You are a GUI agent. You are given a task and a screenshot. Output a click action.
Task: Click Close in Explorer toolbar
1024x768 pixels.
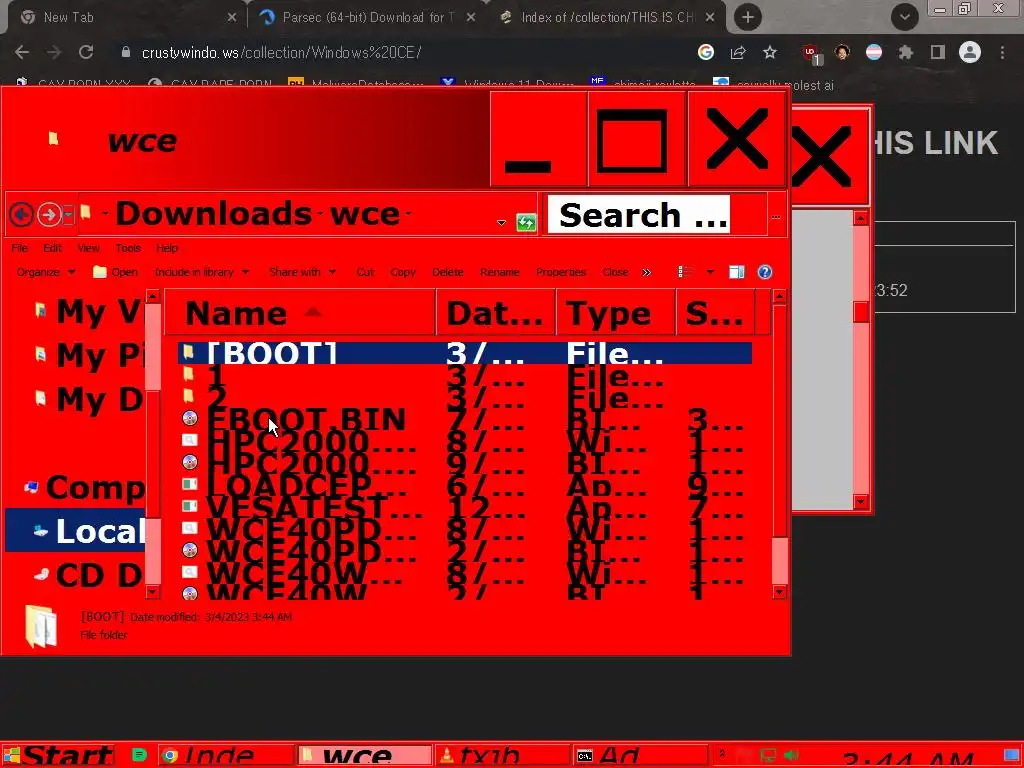point(615,272)
